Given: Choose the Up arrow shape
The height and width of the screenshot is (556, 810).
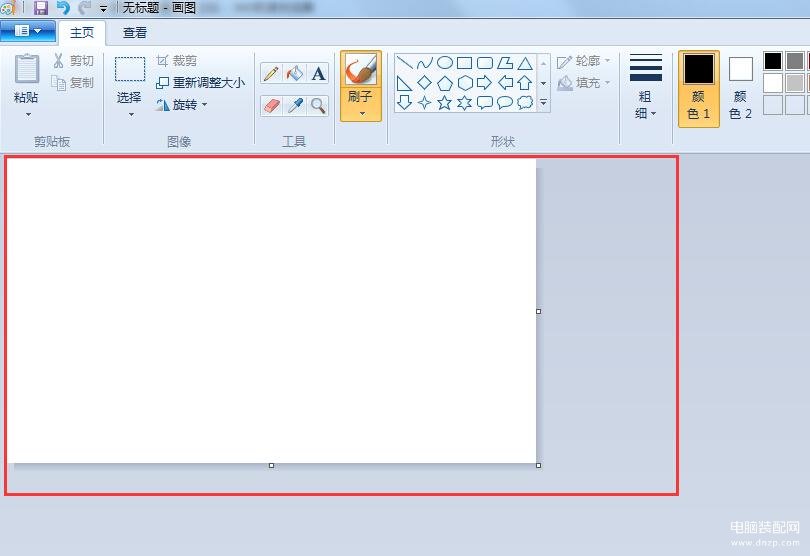Looking at the screenshot, I should coord(525,83).
